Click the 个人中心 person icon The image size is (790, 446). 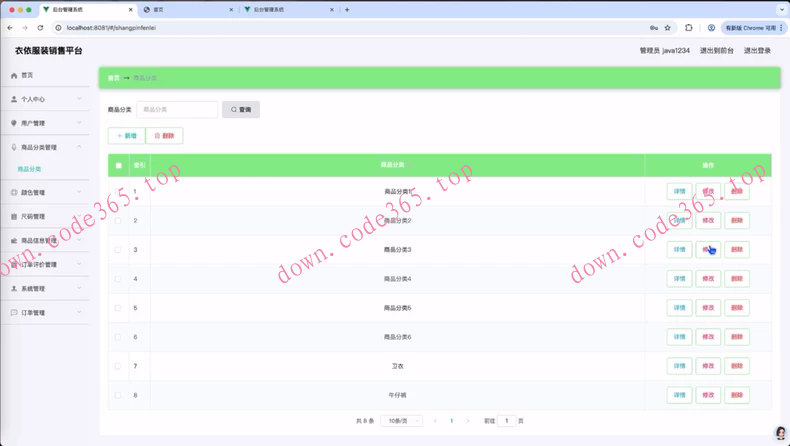point(14,99)
